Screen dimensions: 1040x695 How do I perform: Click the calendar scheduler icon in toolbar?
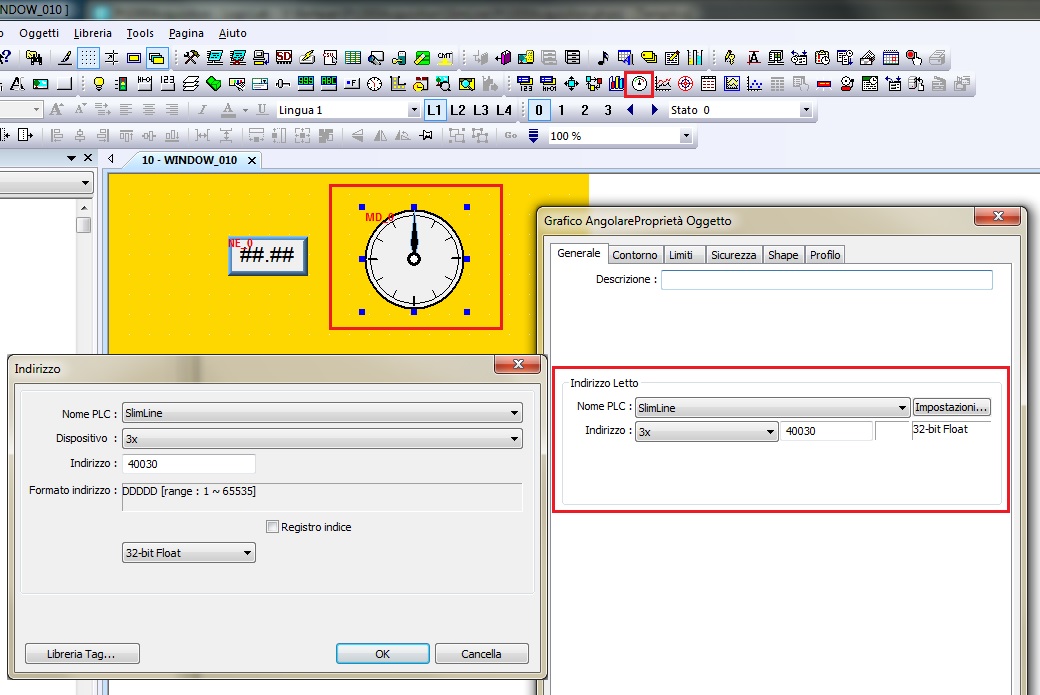tap(891, 58)
